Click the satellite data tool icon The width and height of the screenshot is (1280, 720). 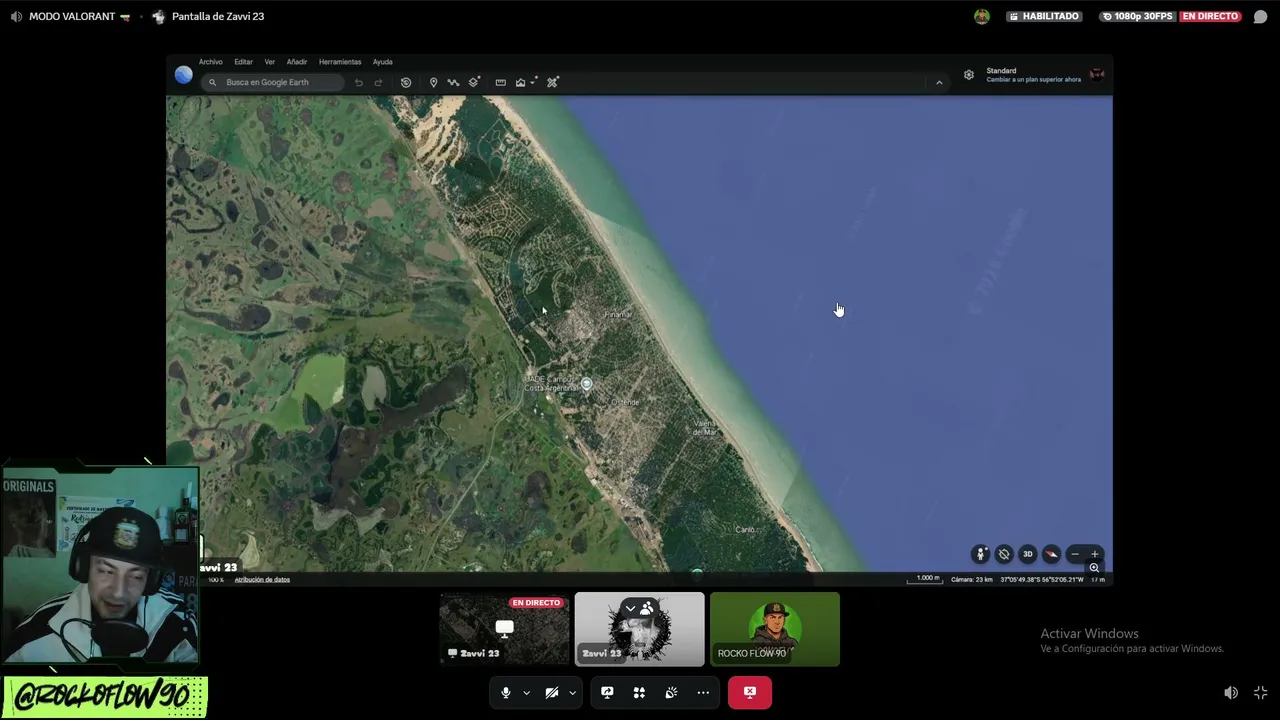[x=552, y=82]
